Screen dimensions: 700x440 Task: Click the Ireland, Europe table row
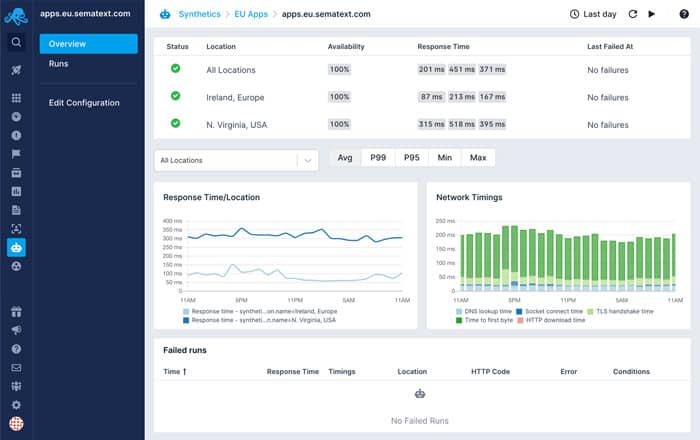tap(422, 97)
